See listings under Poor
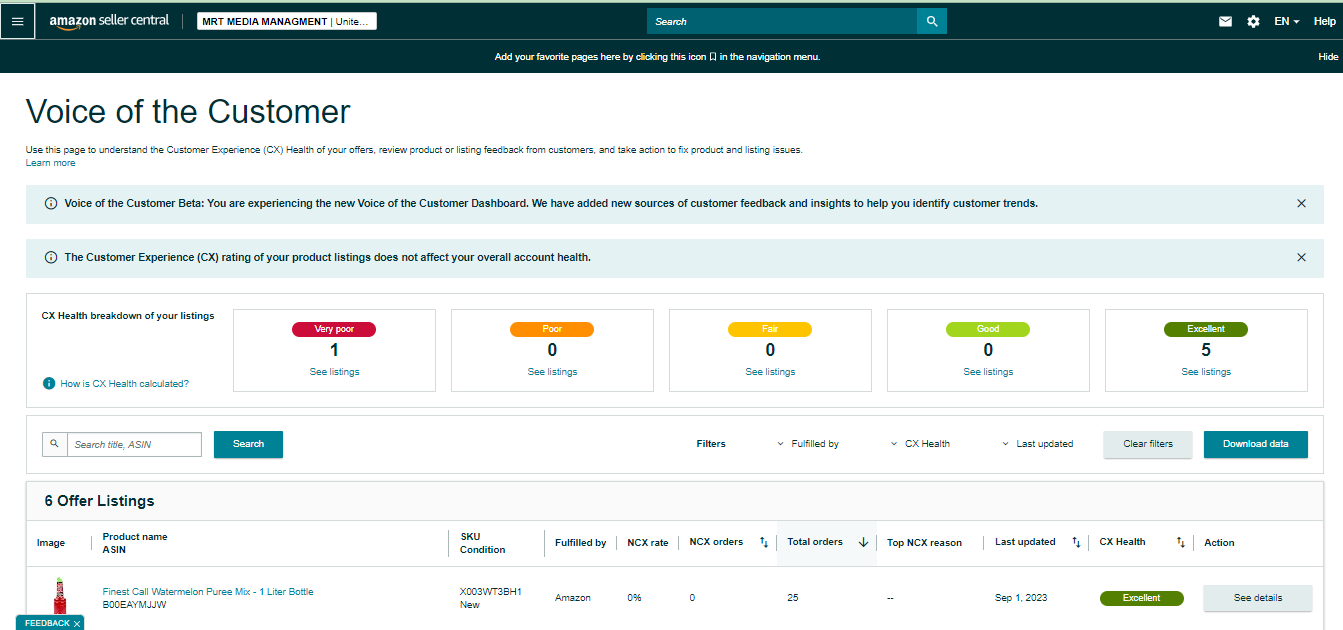The height and width of the screenshot is (630, 1343). point(552,372)
